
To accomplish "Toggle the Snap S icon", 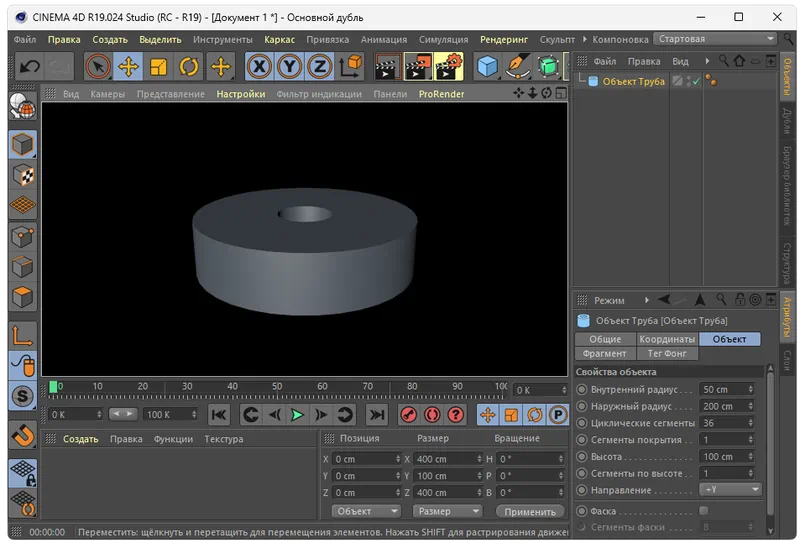I will (22, 396).
